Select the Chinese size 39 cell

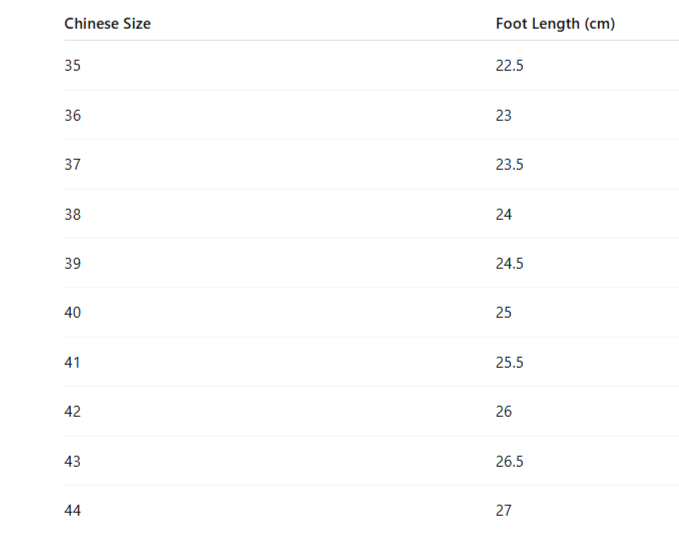[x=72, y=263]
